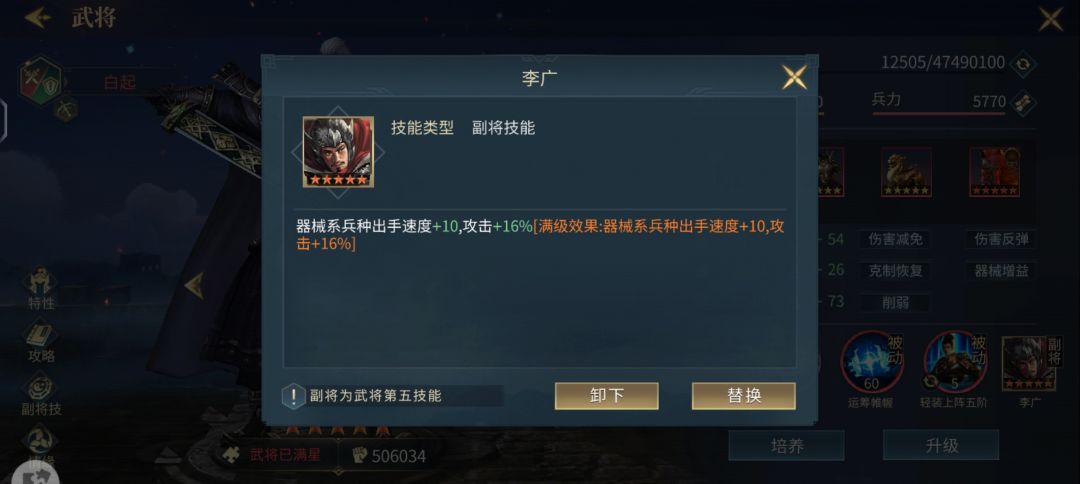The image size is (1080, 484).
Task: Select the 副将技 sidebar icon
Action: pos(41,395)
